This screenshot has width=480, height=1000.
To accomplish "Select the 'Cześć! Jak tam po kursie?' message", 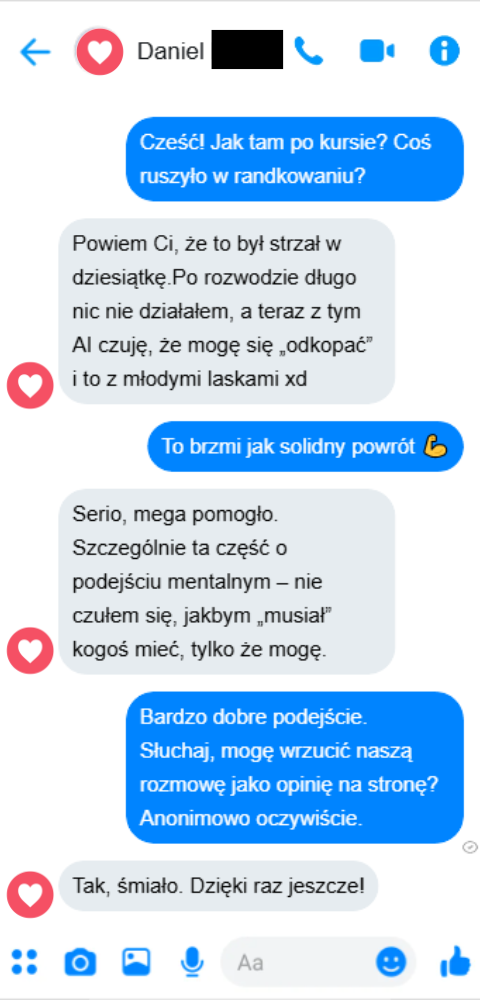I will 295,159.
